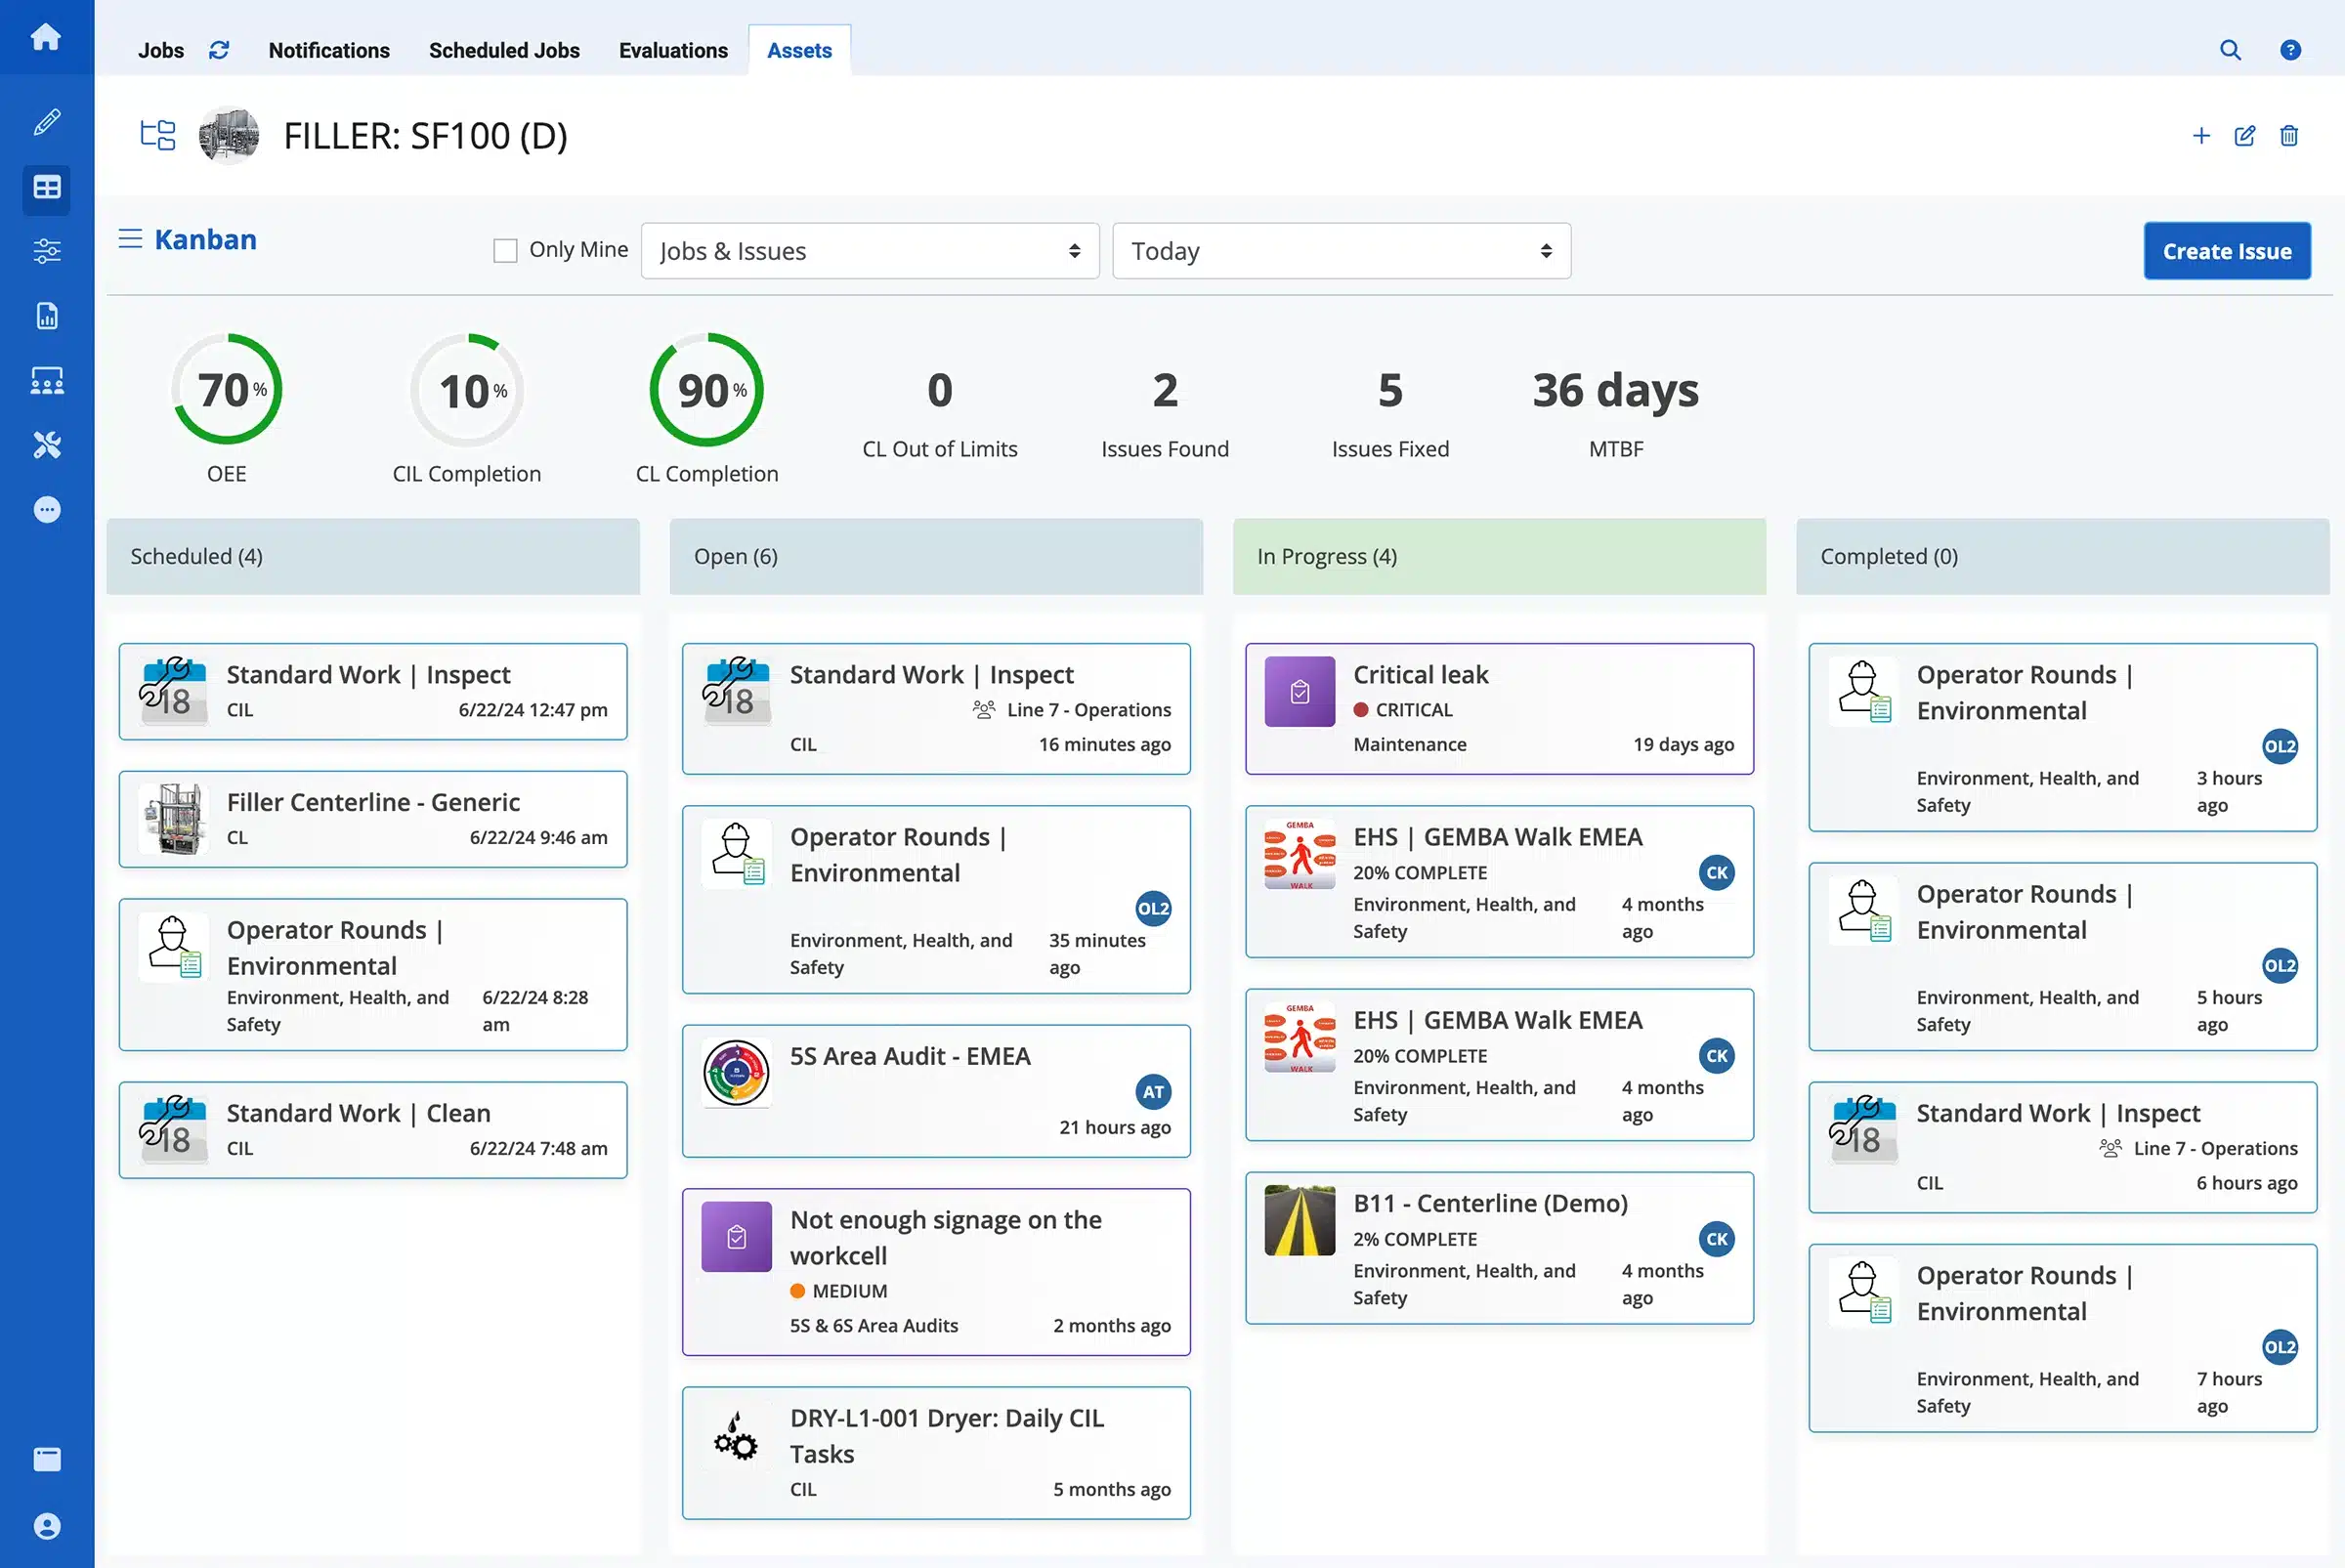Select the dashboard grid icon in sidebar

(46, 187)
